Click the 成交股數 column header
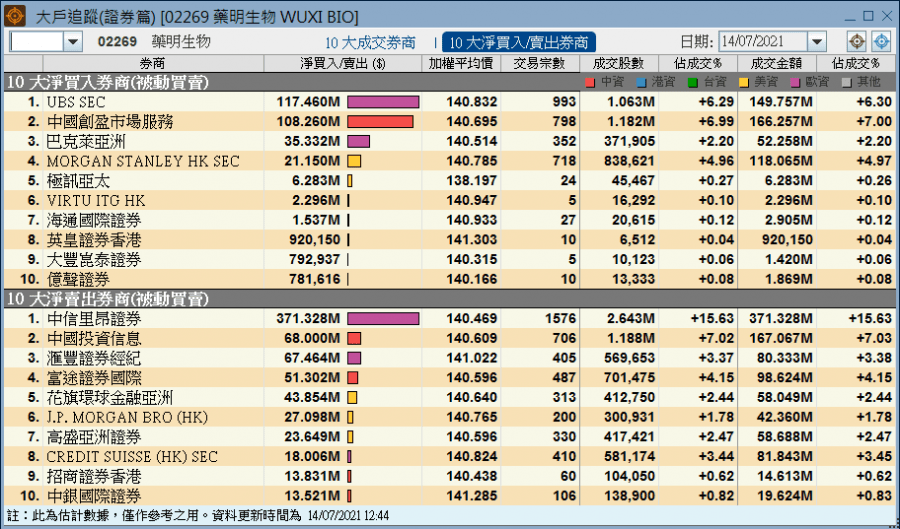Screen dimensions: 900x529 pos(616,63)
